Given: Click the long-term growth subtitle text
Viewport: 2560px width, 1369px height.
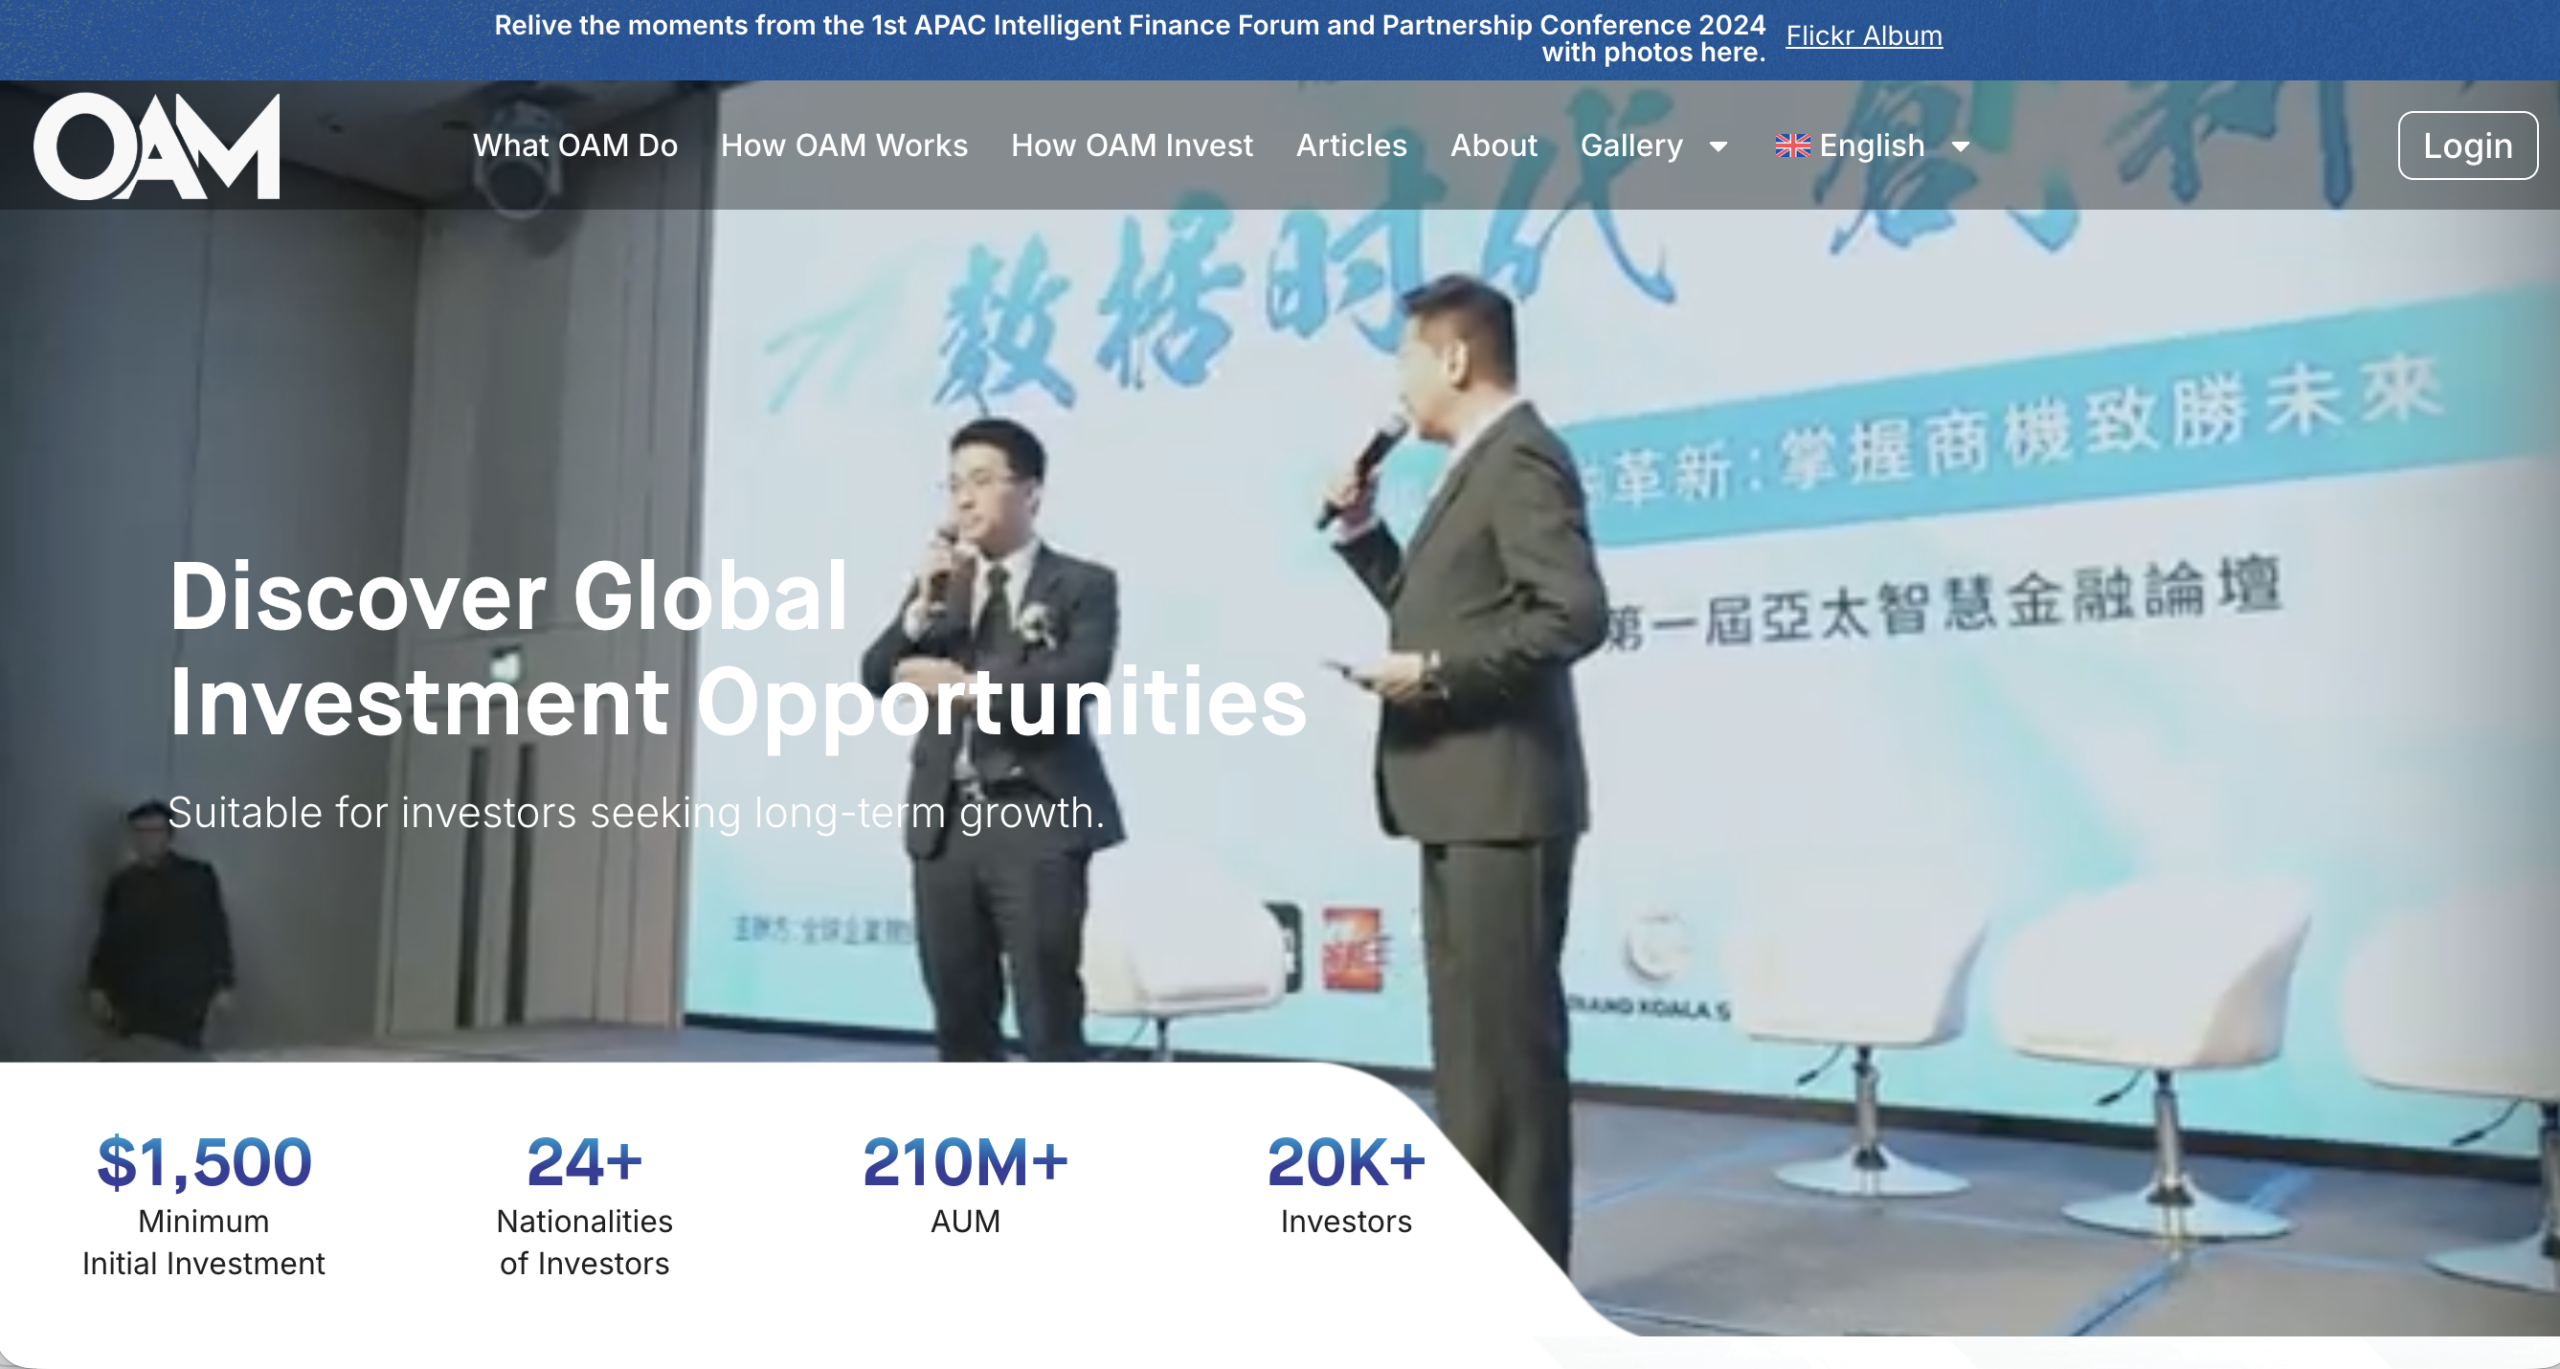Looking at the screenshot, I should 638,813.
